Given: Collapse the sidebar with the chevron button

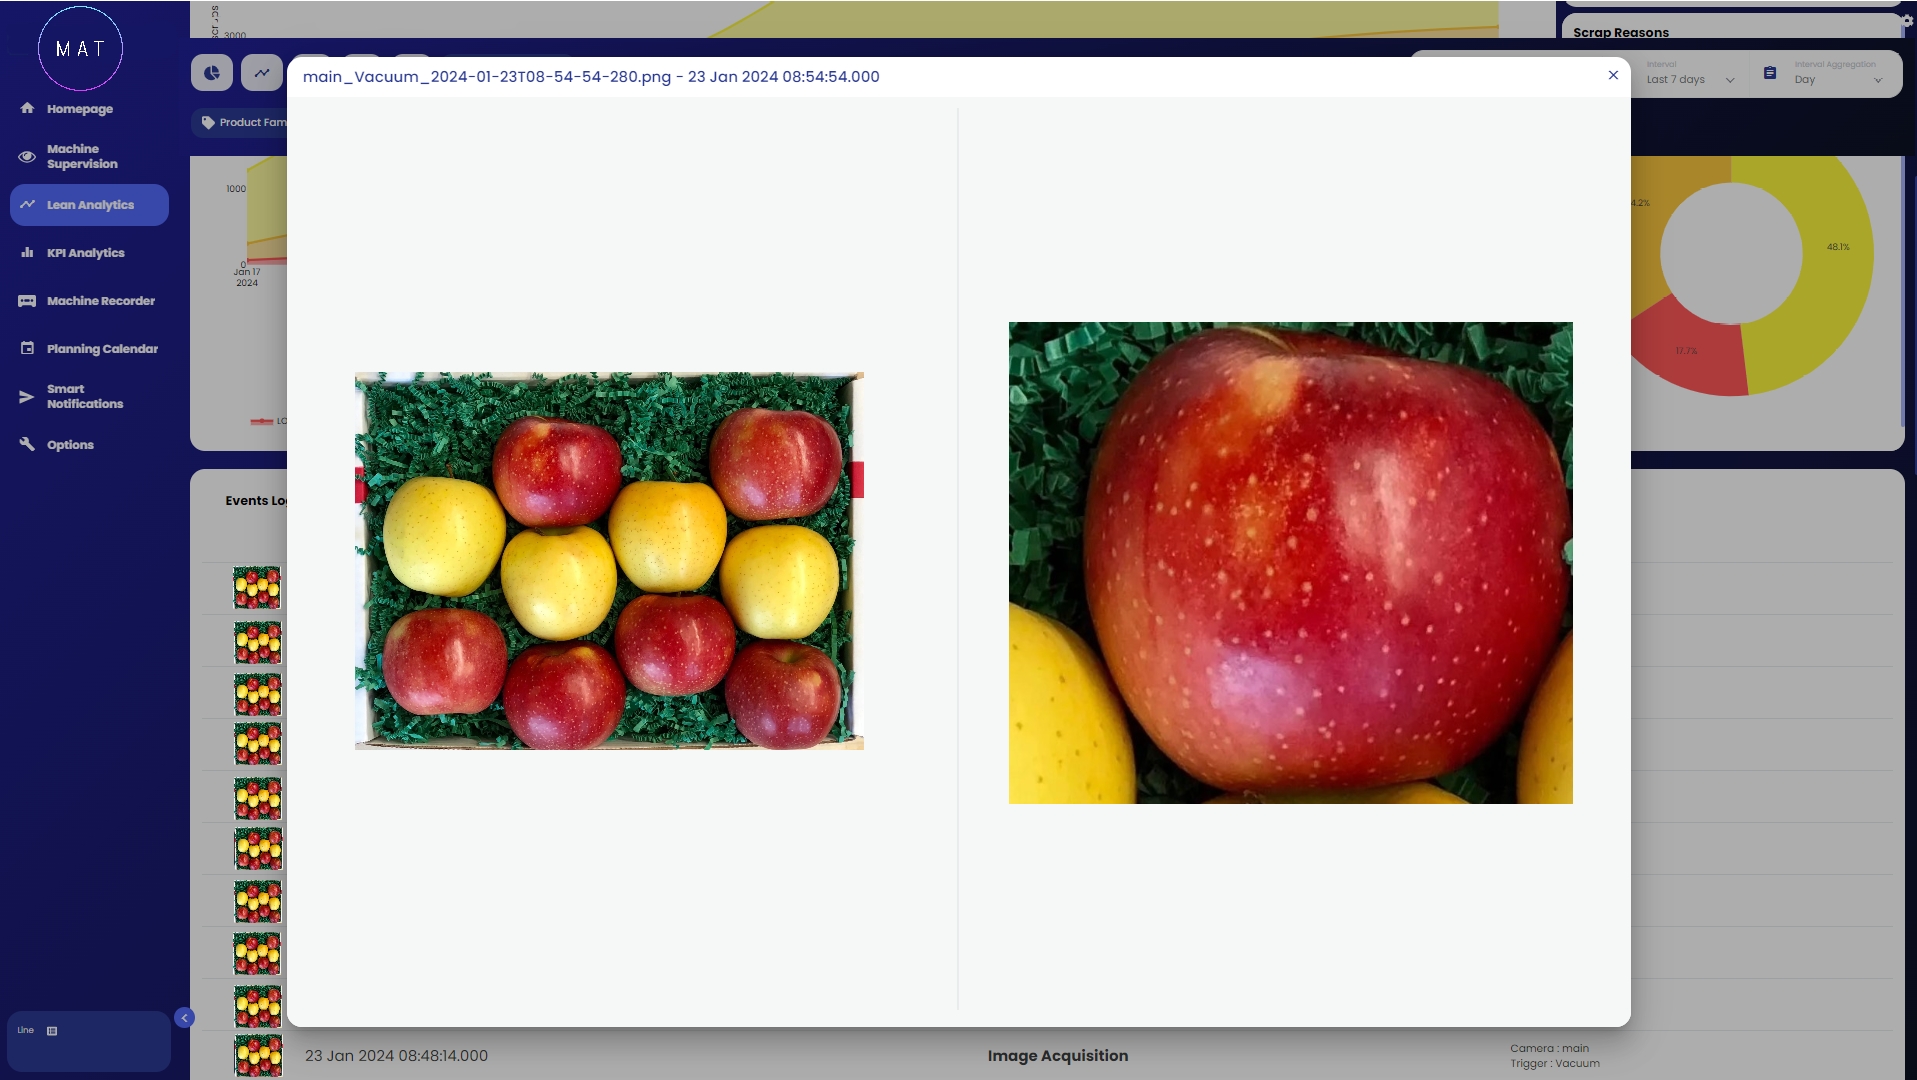Looking at the screenshot, I should [184, 1018].
